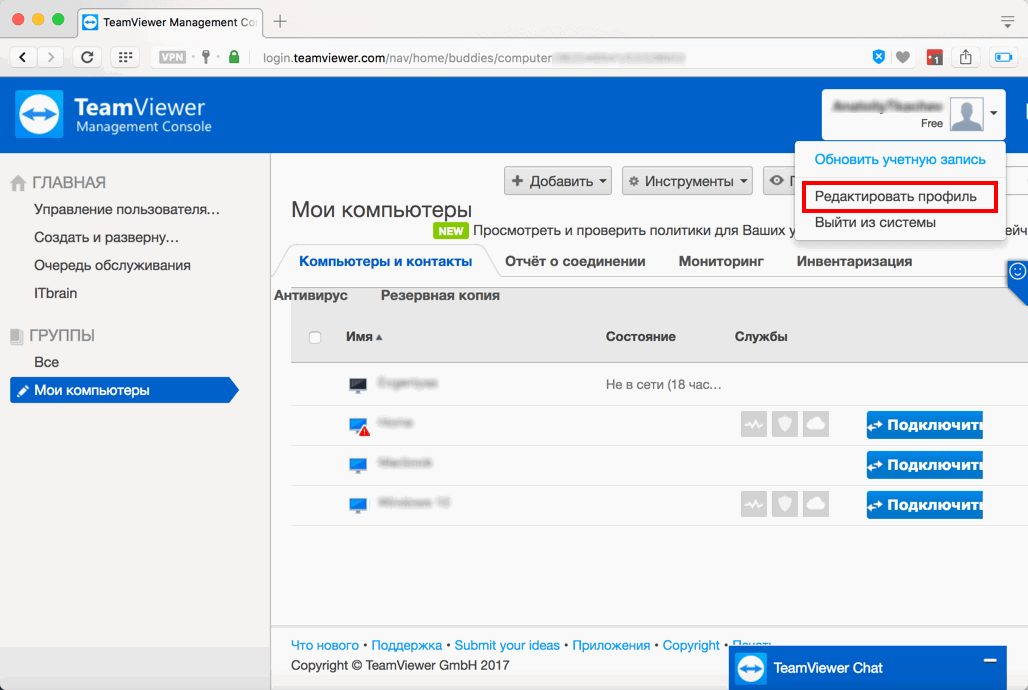Screen dimensions: 1028x690
Task: Click monitoring pulse icon in second row
Action: (754, 424)
